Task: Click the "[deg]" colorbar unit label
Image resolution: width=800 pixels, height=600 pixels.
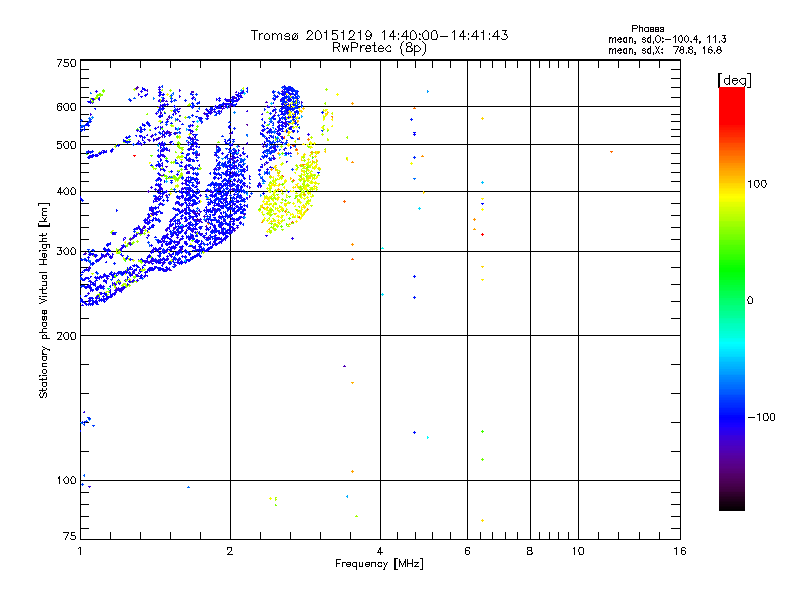Action: tap(734, 80)
